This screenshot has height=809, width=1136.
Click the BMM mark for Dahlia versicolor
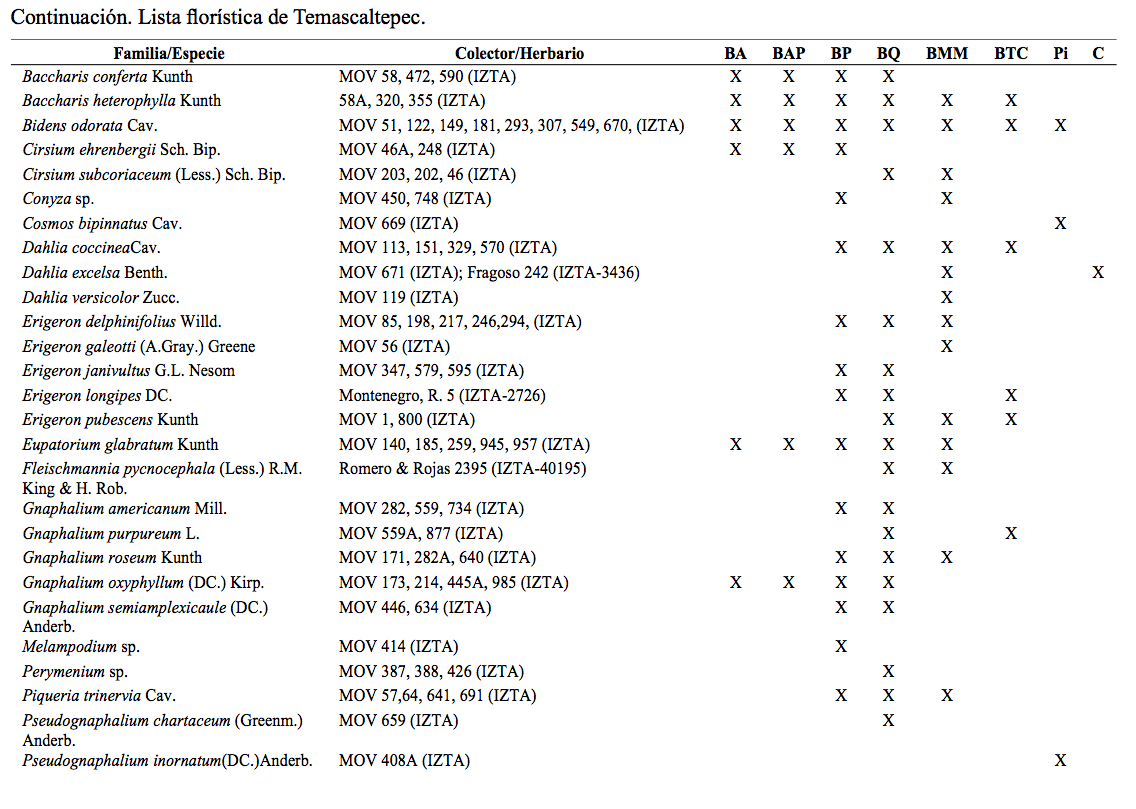[x=947, y=297]
